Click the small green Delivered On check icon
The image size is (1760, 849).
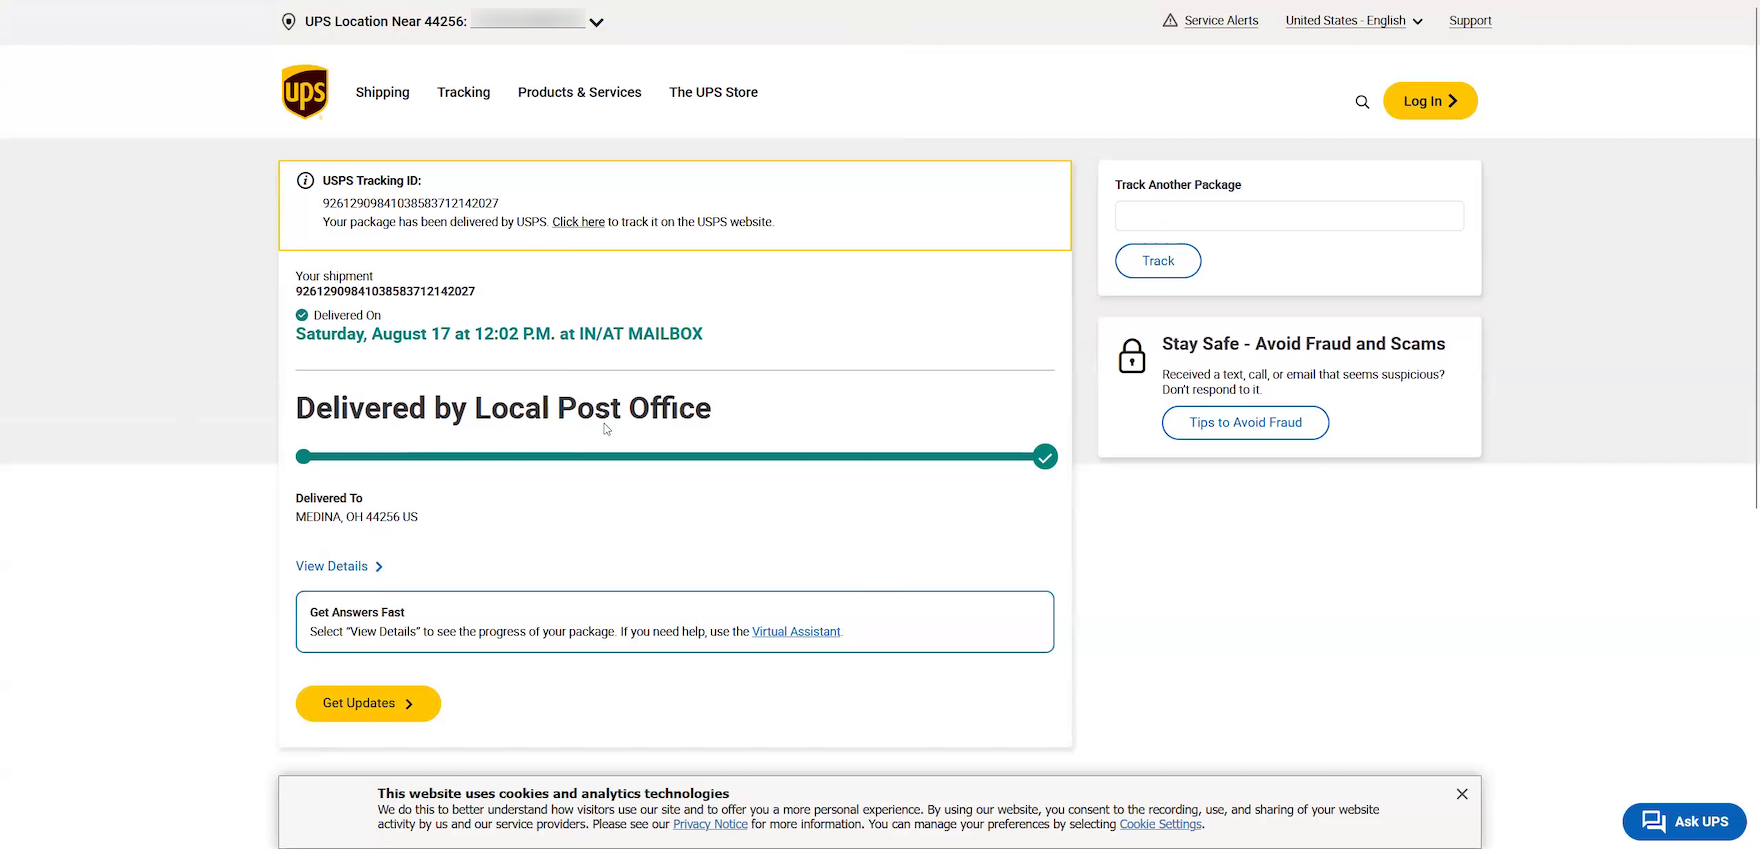click(x=302, y=315)
